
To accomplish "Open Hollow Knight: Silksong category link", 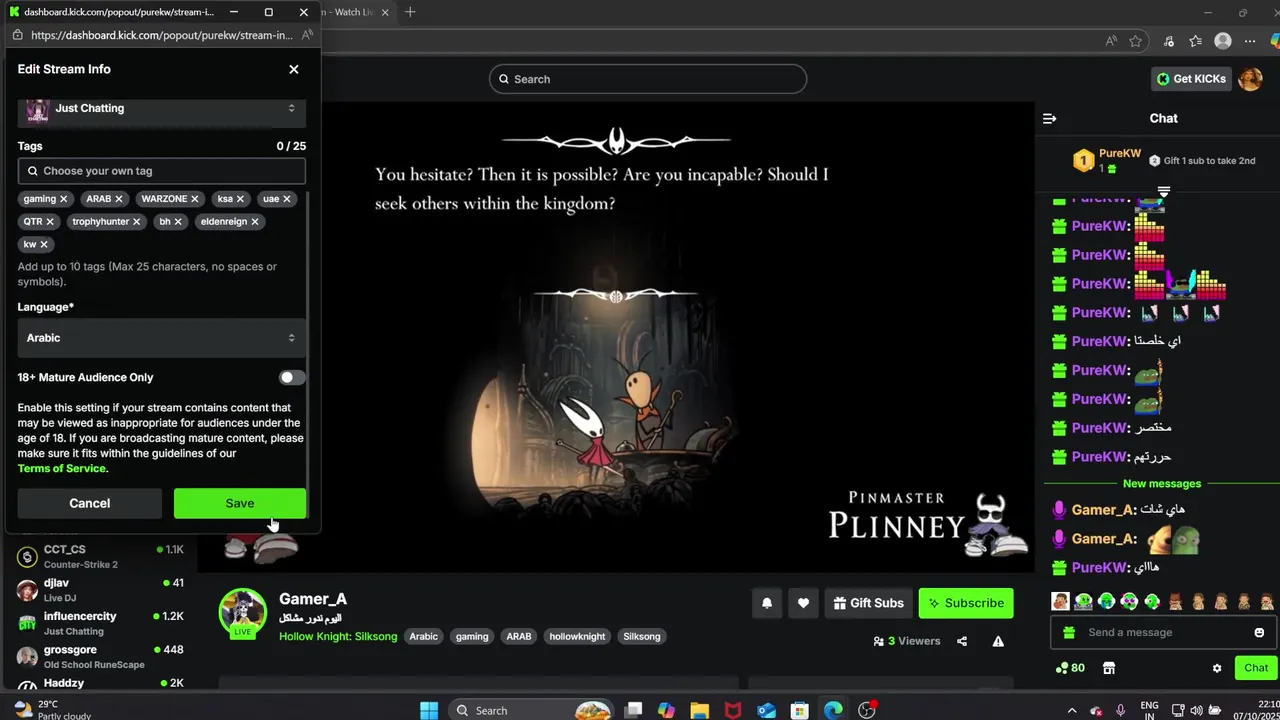I will [338, 636].
